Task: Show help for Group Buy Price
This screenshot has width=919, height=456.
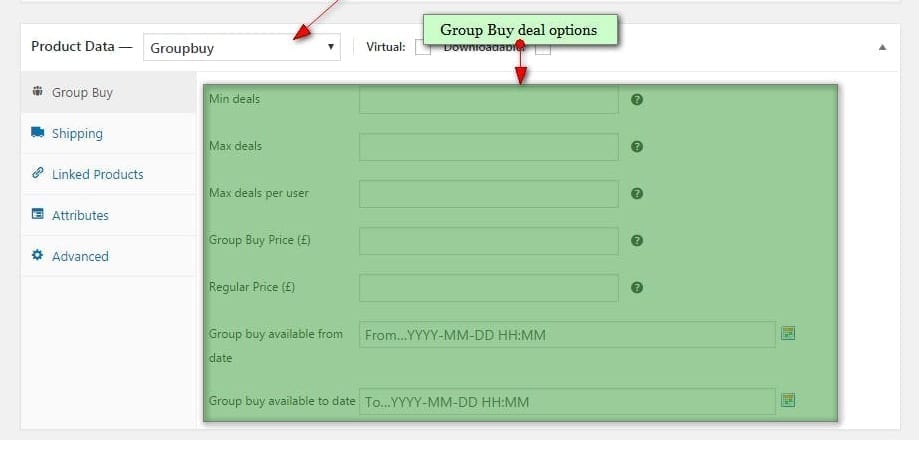Action: click(637, 240)
